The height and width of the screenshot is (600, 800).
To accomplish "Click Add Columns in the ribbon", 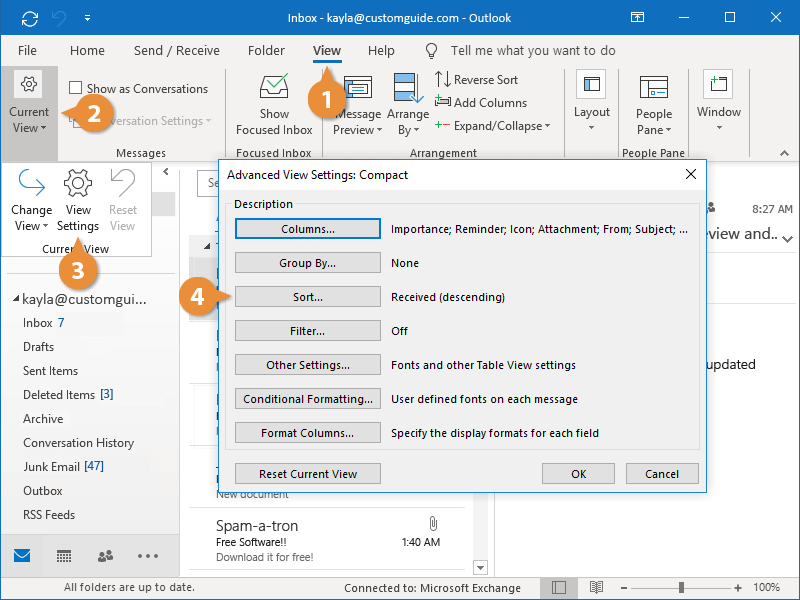I will click(481, 103).
